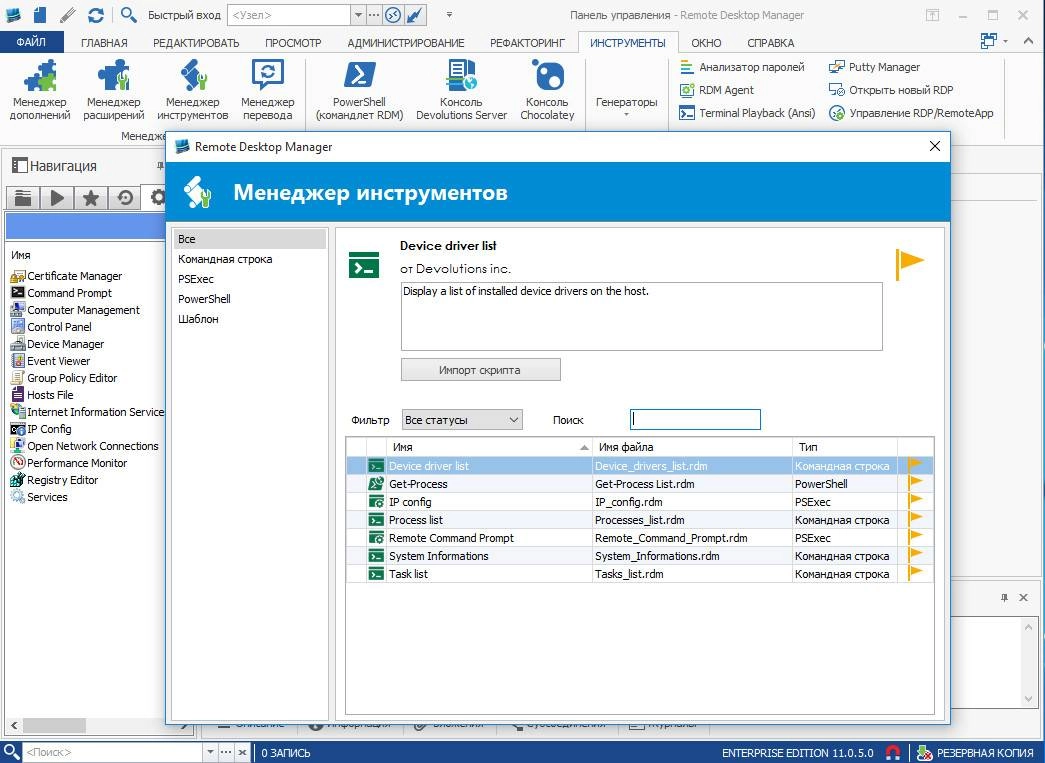Click the navigation horizontal scrollbar thumb
This screenshot has width=1045, height=763.
[55, 725]
